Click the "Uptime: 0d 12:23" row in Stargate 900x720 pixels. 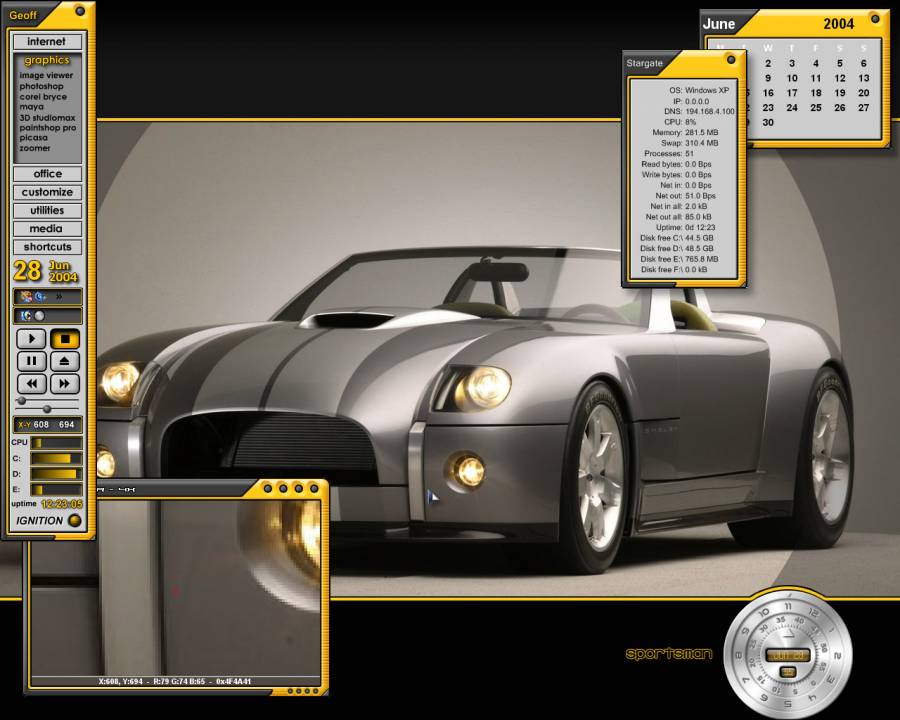point(685,227)
